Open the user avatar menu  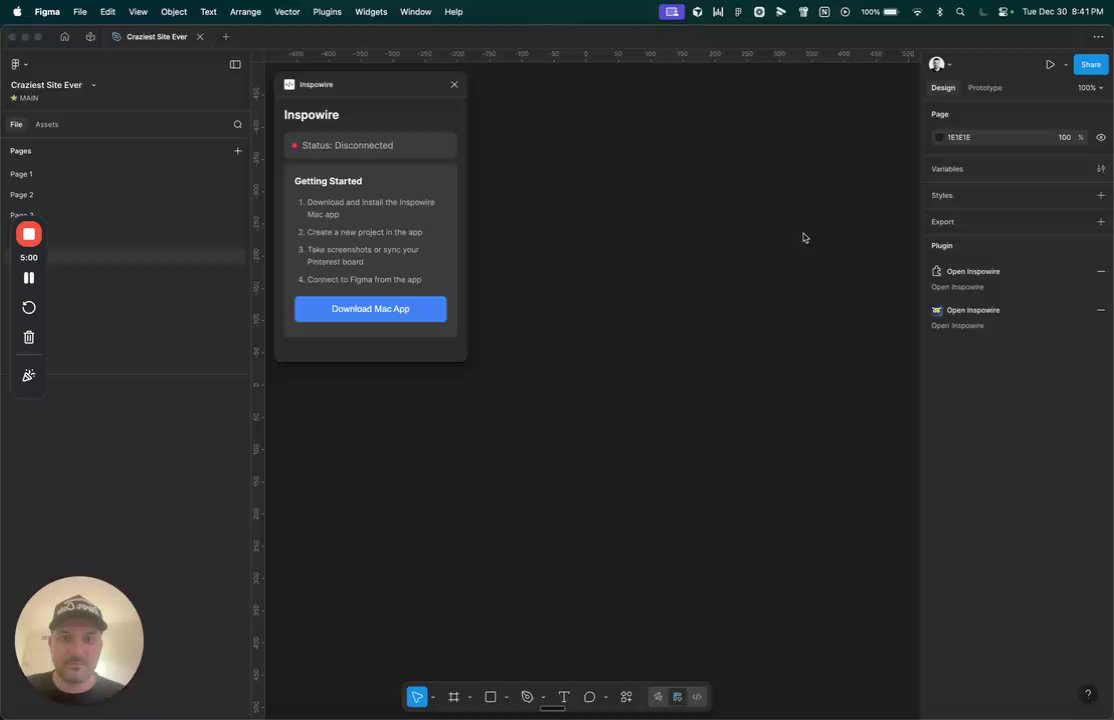[940, 64]
